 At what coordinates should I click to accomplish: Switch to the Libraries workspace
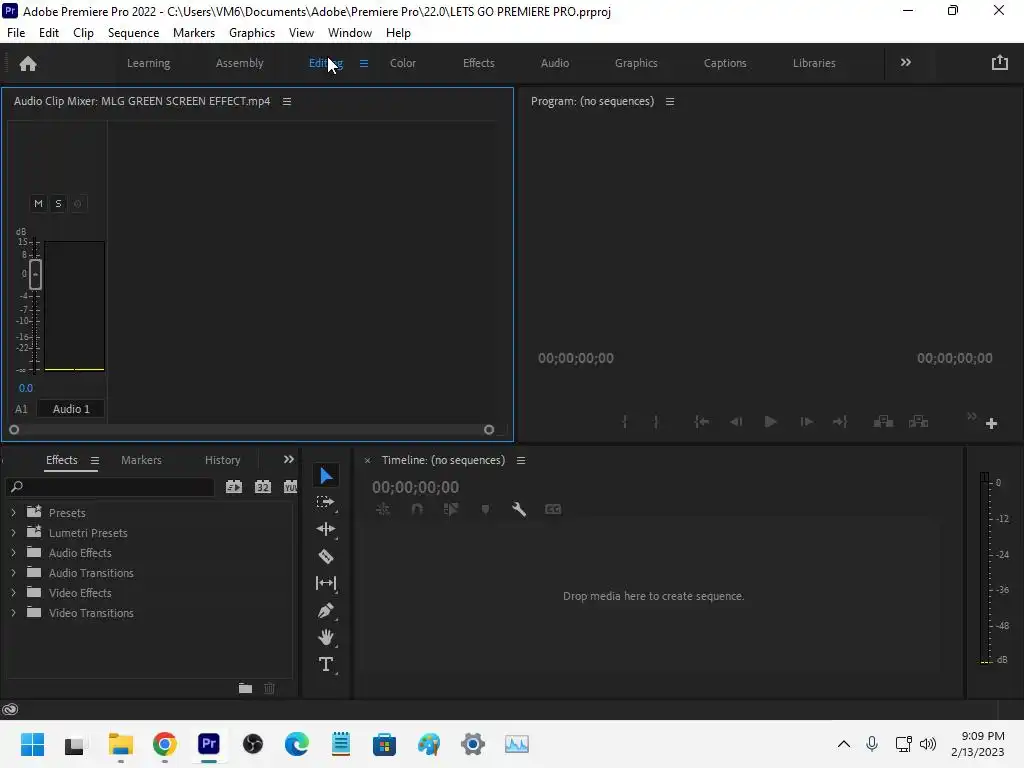coord(814,63)
